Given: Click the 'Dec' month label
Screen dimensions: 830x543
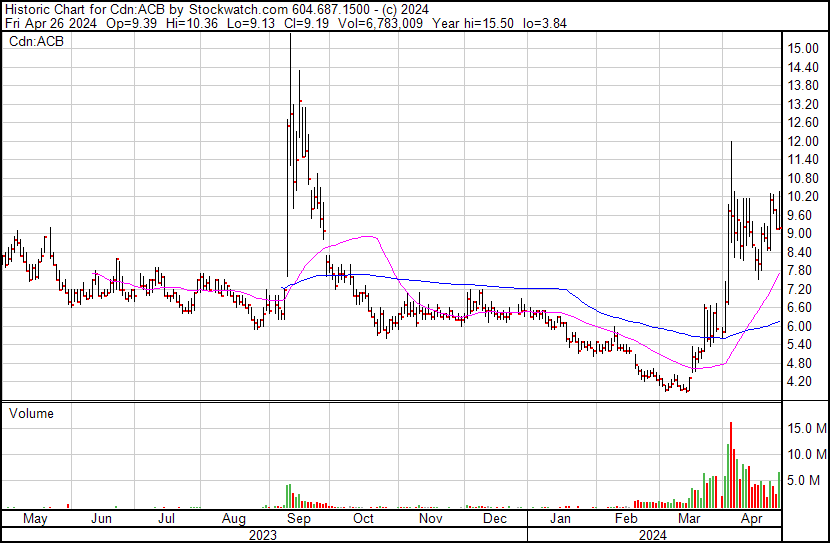Looking at the screenshot, I should coord(495,519).
